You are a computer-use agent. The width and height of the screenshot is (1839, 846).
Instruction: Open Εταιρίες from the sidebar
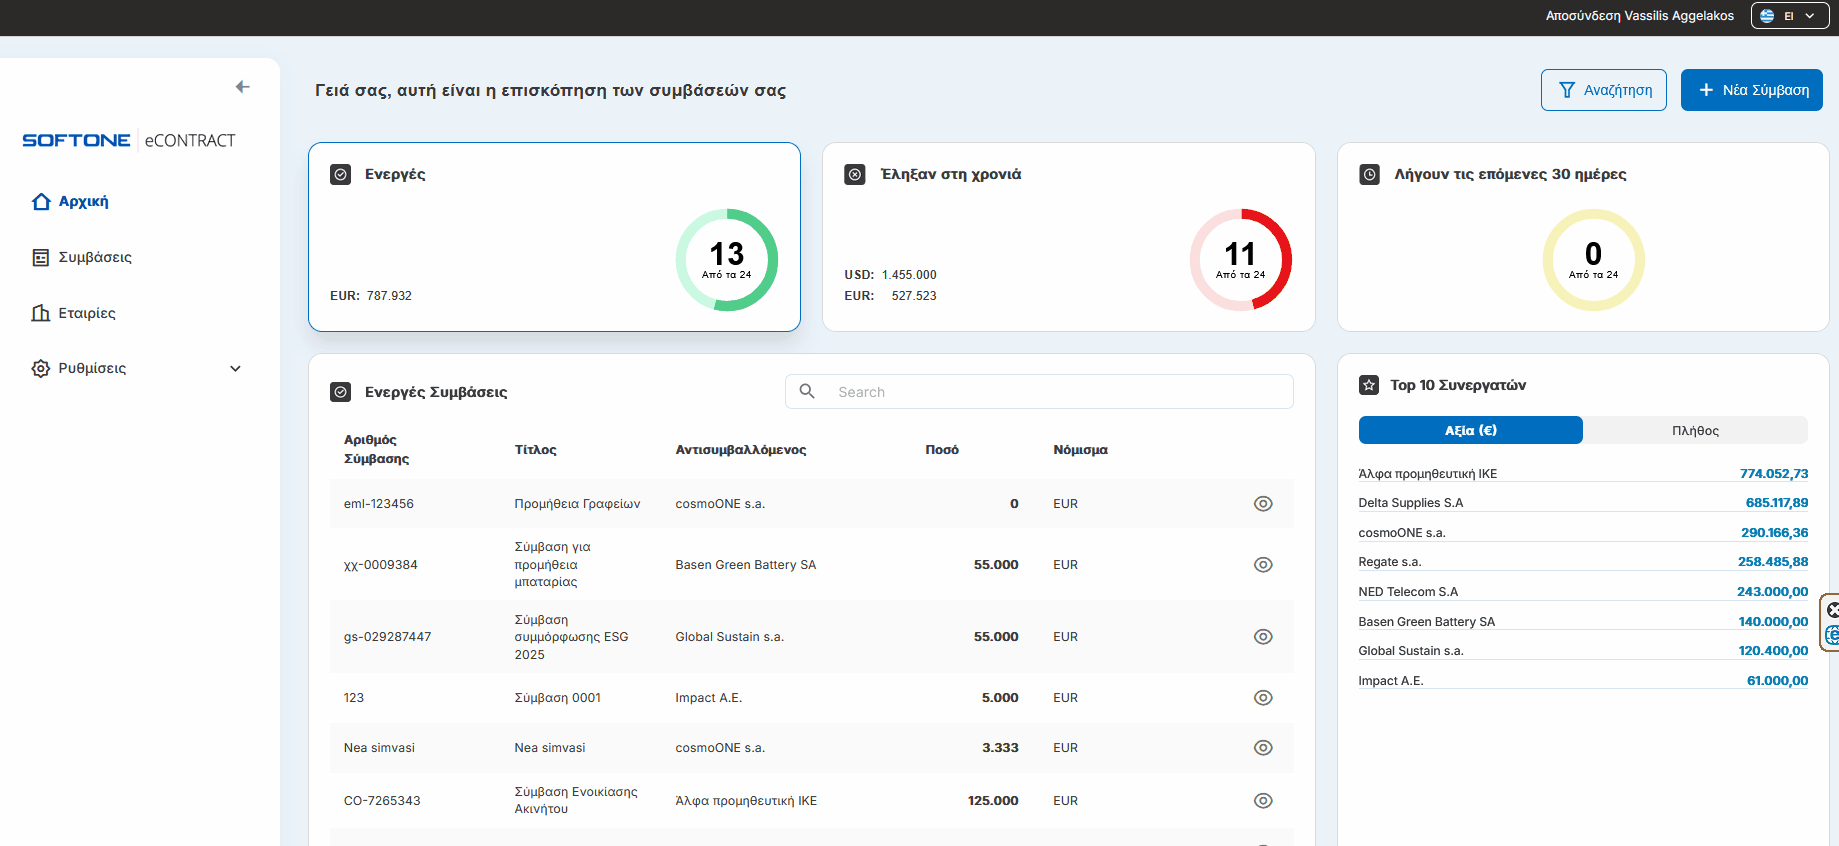click(x=86, y=314)
